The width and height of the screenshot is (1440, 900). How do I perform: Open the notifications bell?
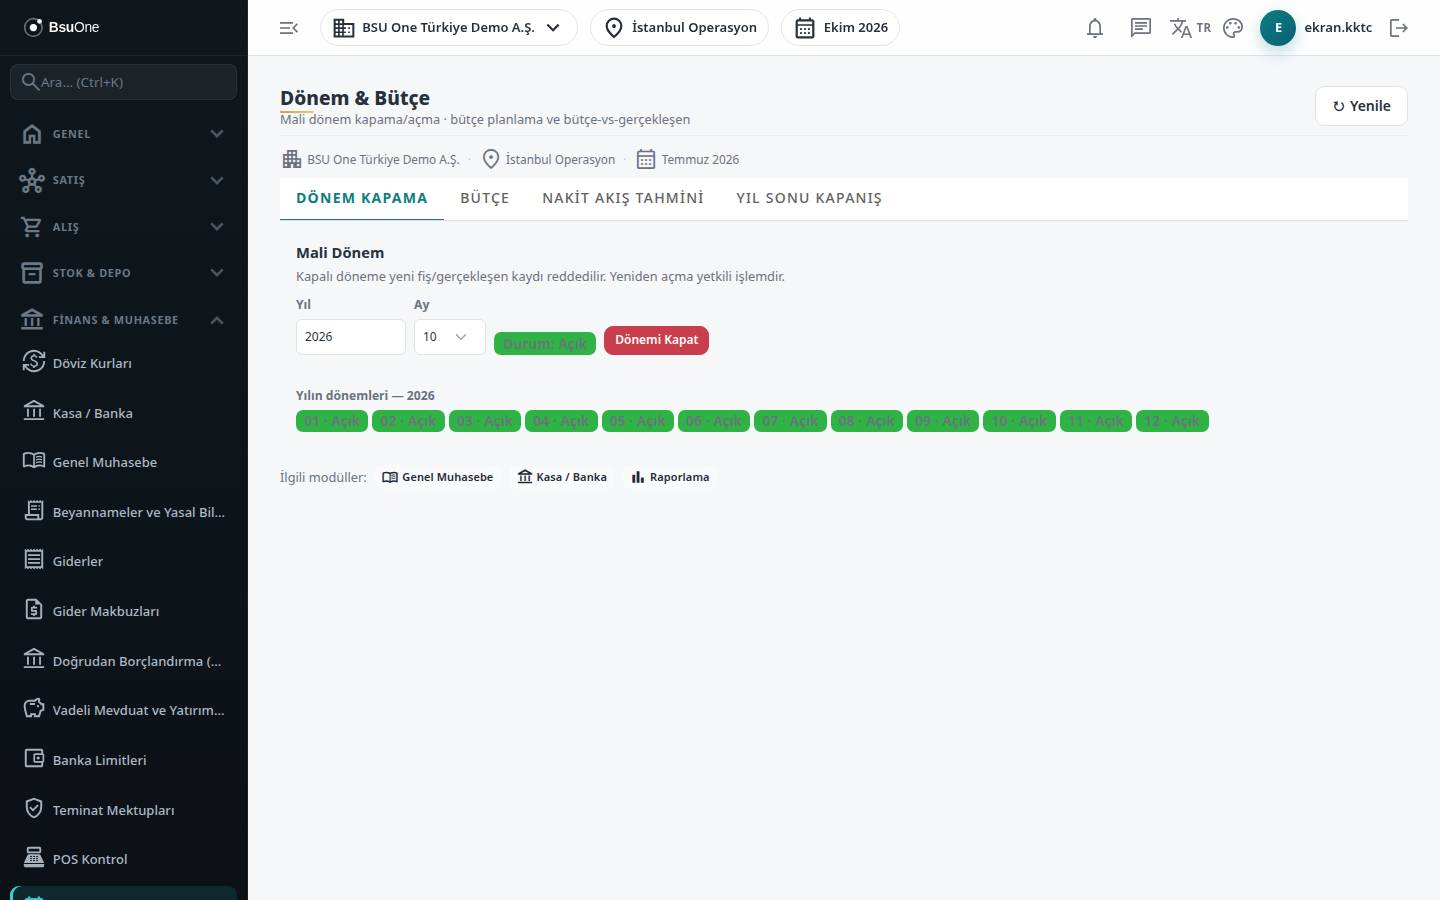pyautogui.click(x=1095, y=28)
